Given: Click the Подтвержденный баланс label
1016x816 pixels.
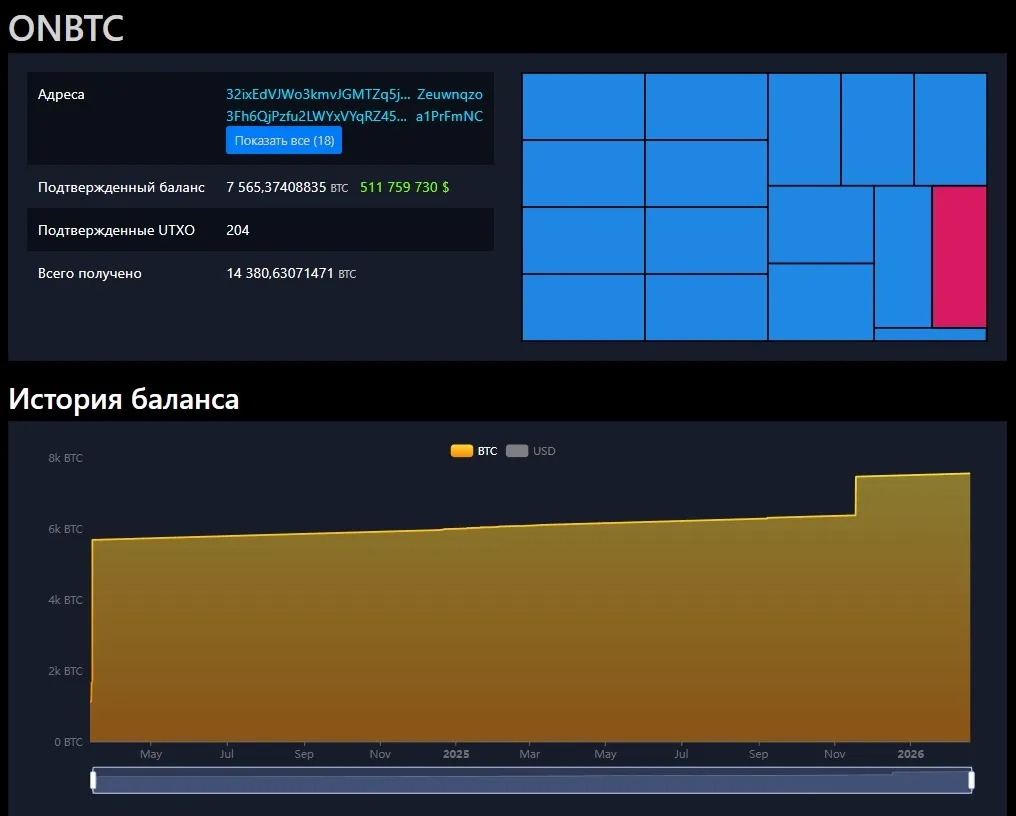Looking at the screenshot, I should [x=121, y=187].
